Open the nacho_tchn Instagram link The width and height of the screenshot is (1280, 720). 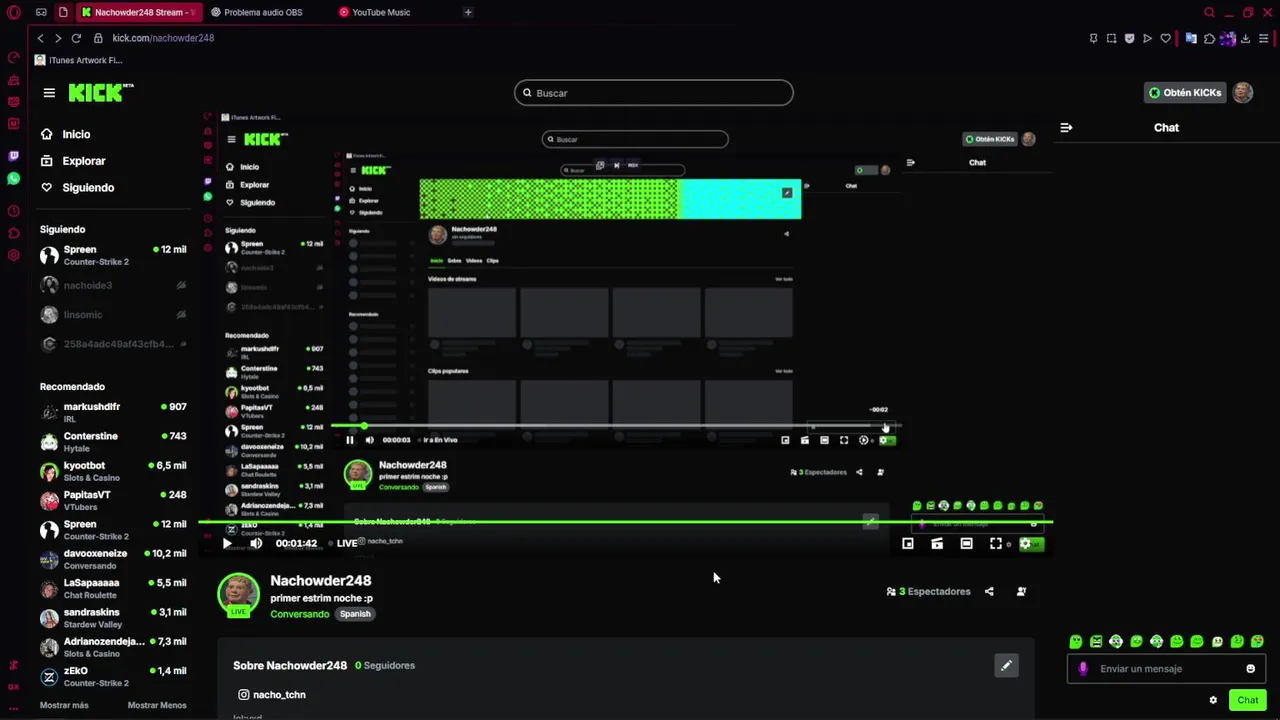[272, 695]
